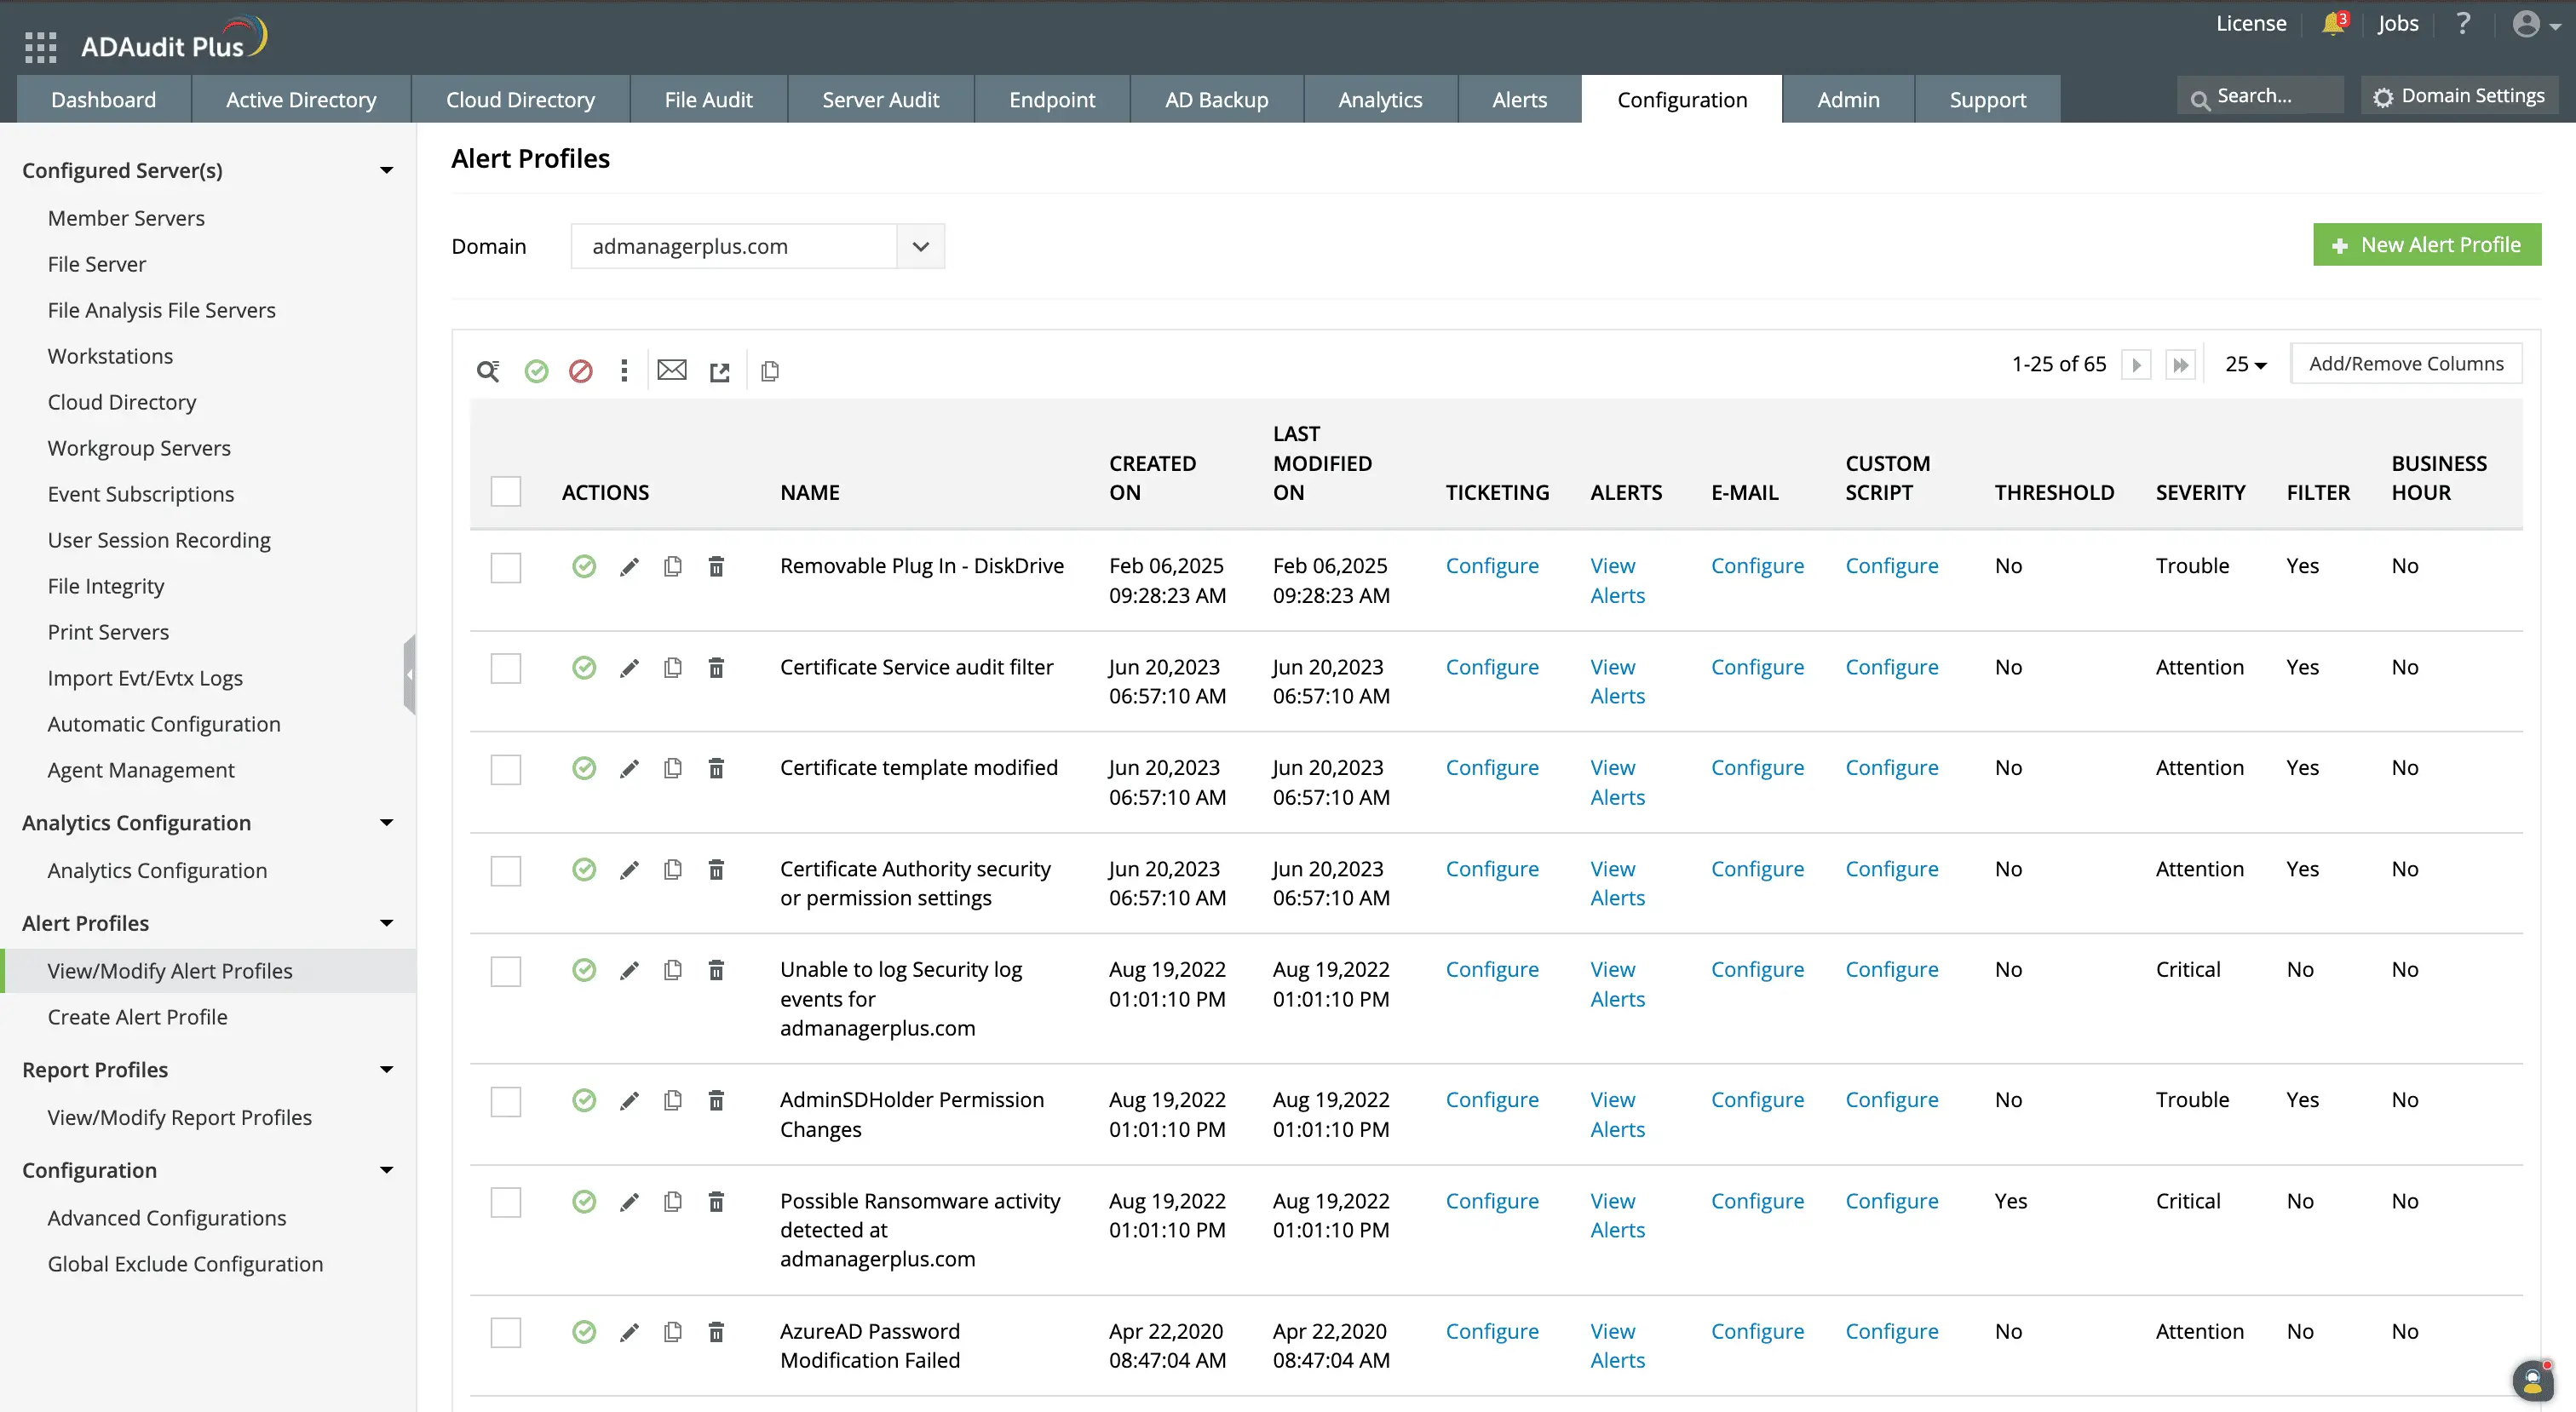Click the disable profiles red toolbar icon
The height and width of the screenshot is (1412, 2576).
coord(581,371)
